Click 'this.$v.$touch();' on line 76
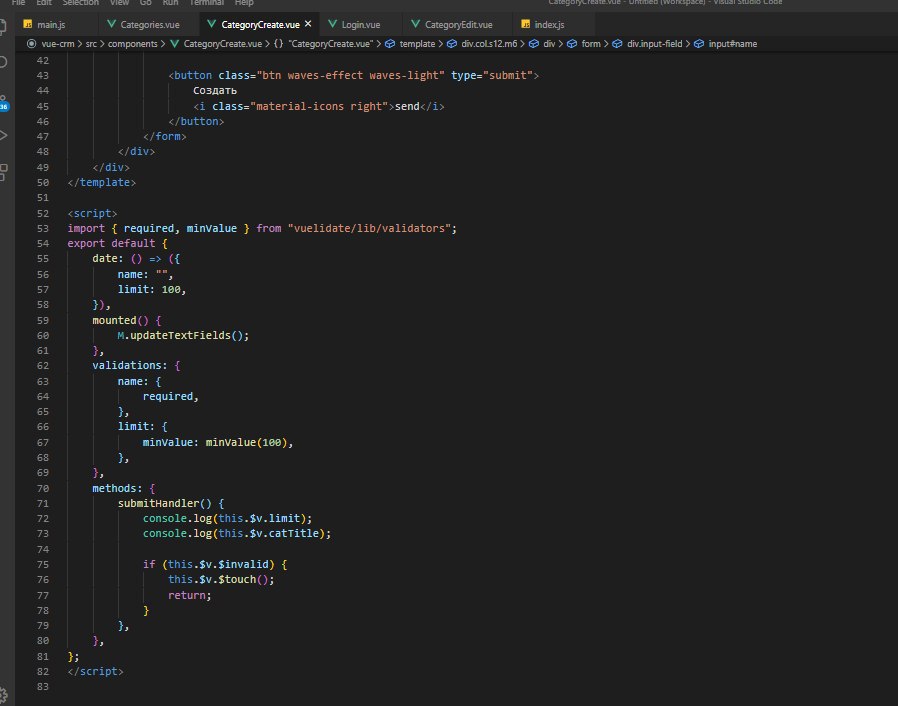The height and width of the screenshot is (706, 898). click(221, 579)
